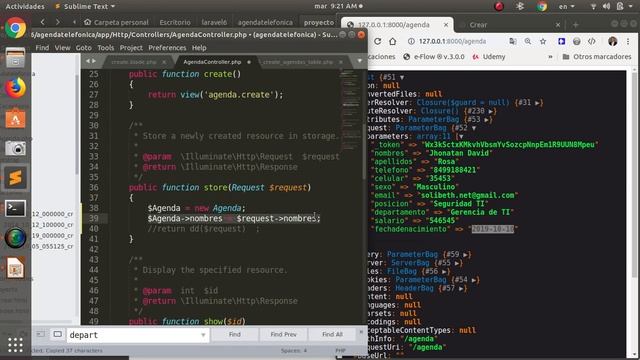View site information icon in address bar

(x=411, y=41)
